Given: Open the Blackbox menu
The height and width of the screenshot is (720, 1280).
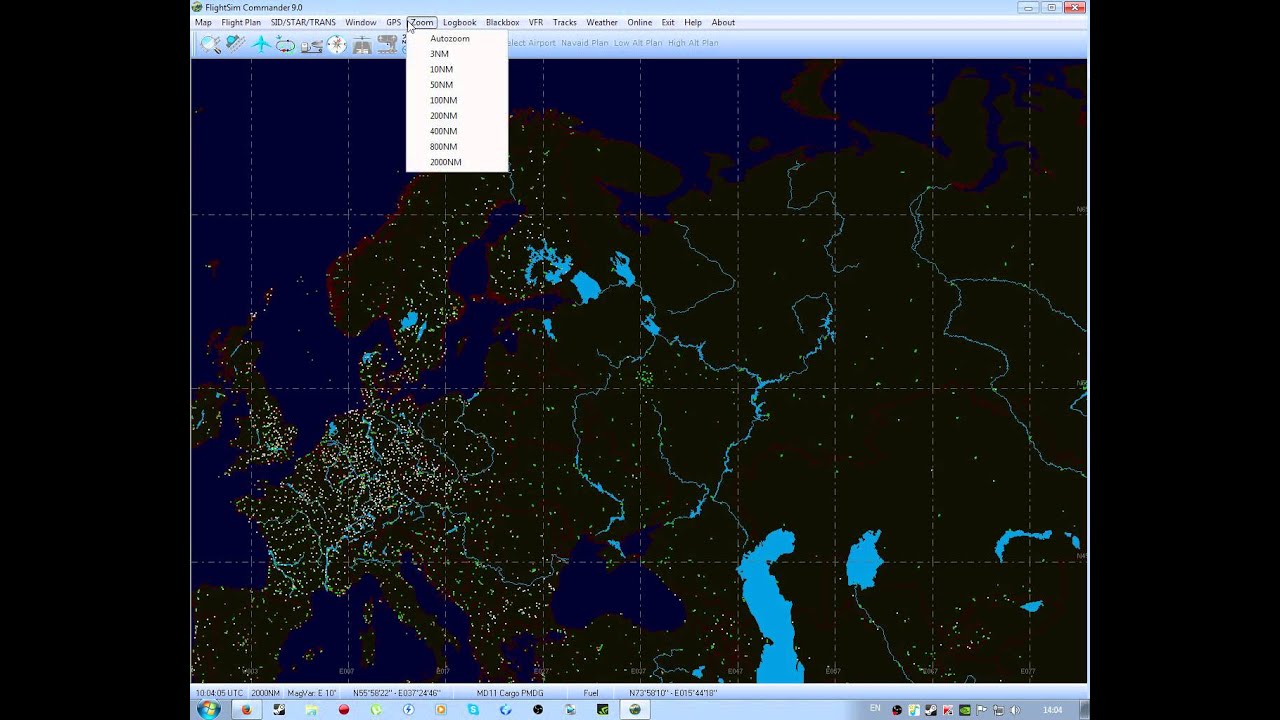Looking at the screenshot, I should pos(503,22).
